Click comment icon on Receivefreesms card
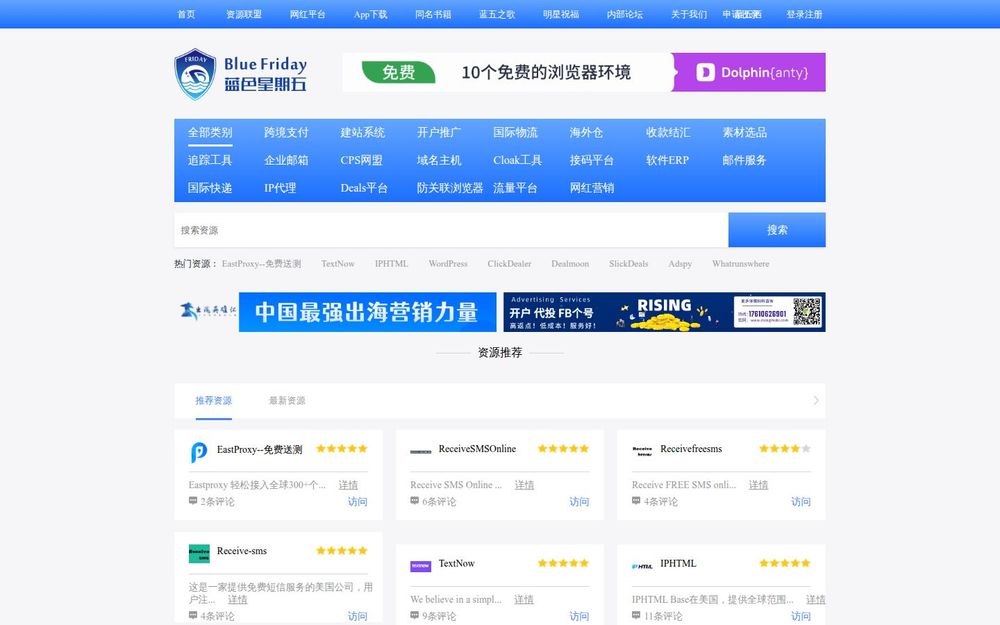Image resolution: width=1000 pixels, height=625 pixels. click(x=636, y=501)
